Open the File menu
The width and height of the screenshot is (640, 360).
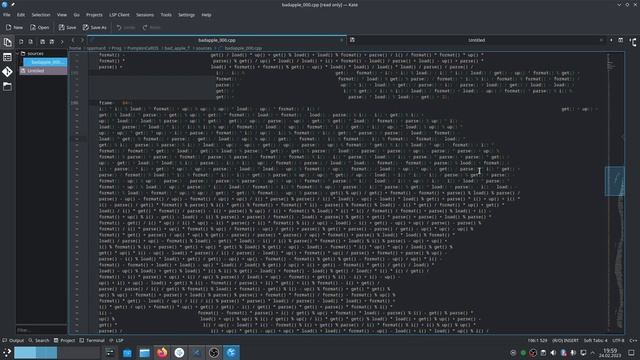click(7, 15)
